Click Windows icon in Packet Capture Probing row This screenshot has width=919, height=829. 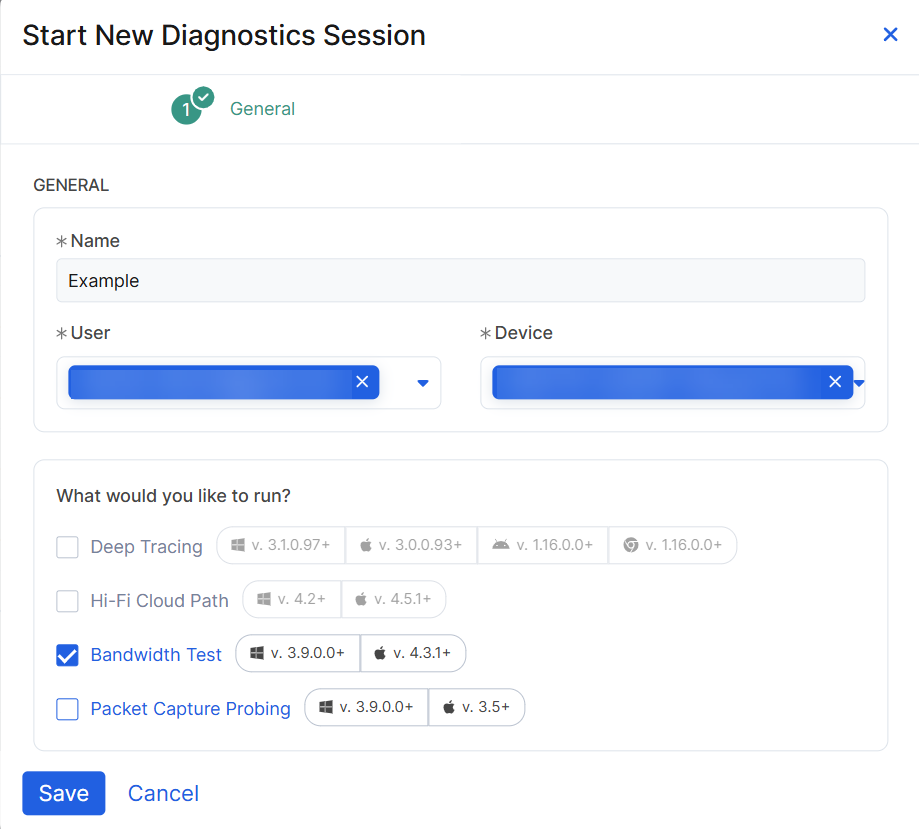tap(326, 707)
